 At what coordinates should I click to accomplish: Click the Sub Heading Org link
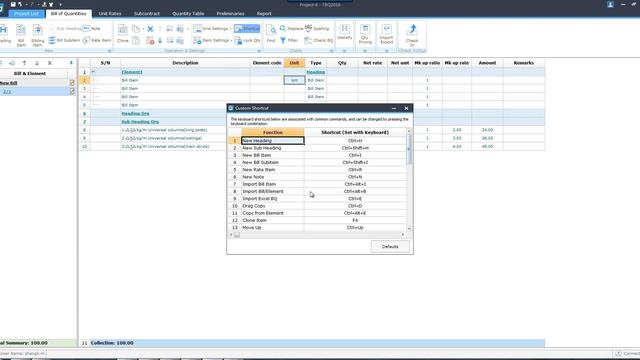pos(140,122)
